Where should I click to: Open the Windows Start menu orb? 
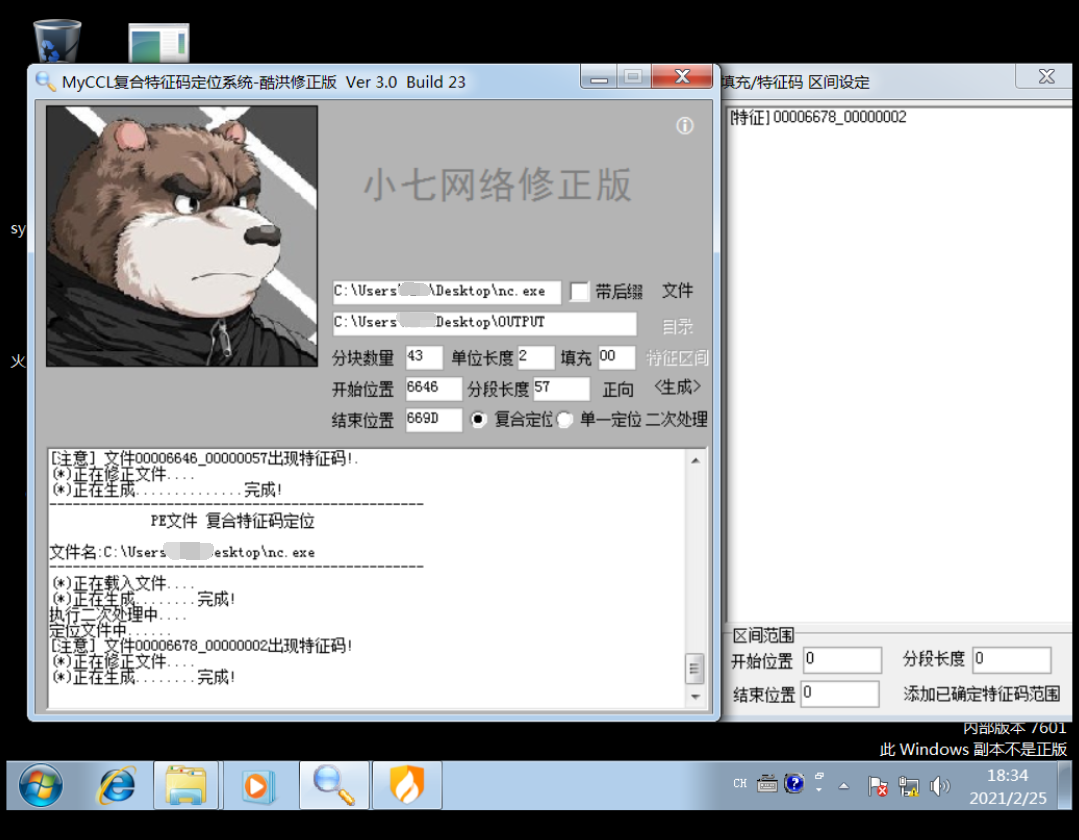pyautogui.click(x=41, y=785)
